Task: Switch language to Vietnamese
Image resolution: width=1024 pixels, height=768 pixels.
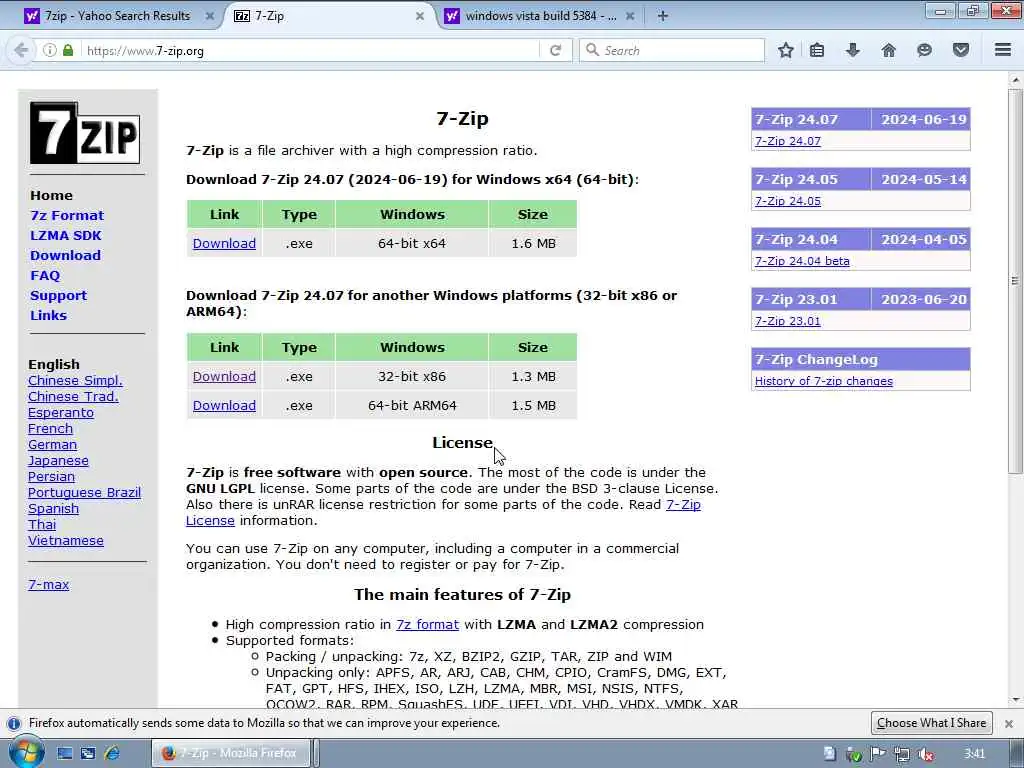Action: coord(66,541)
